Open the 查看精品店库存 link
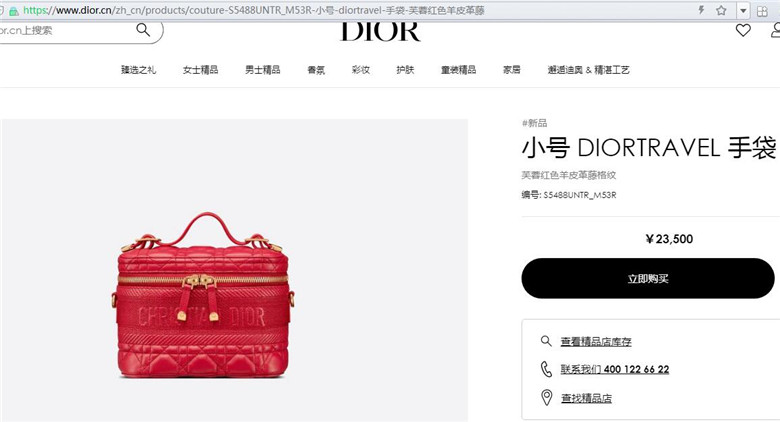 pyautogui.click(x=596, y=341)
